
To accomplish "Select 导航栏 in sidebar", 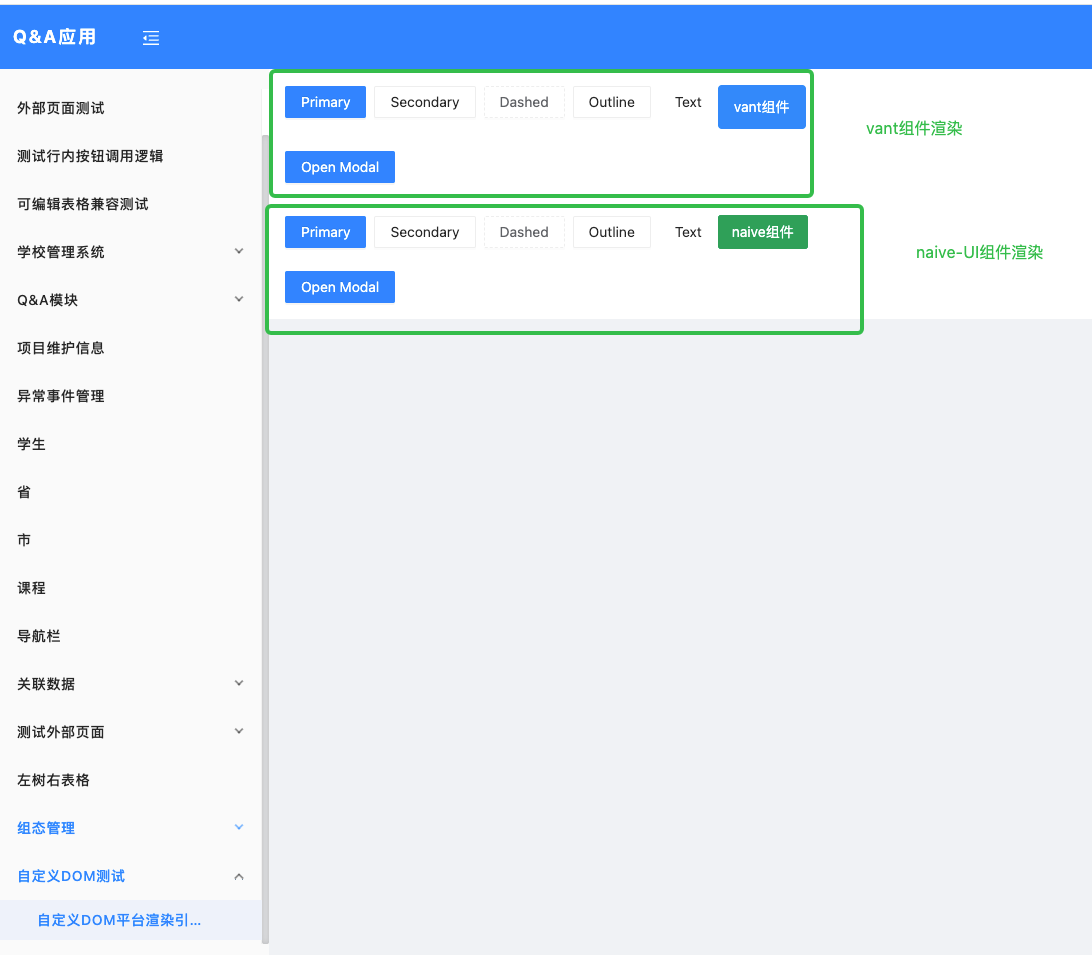I will click(x=38, y=636).
